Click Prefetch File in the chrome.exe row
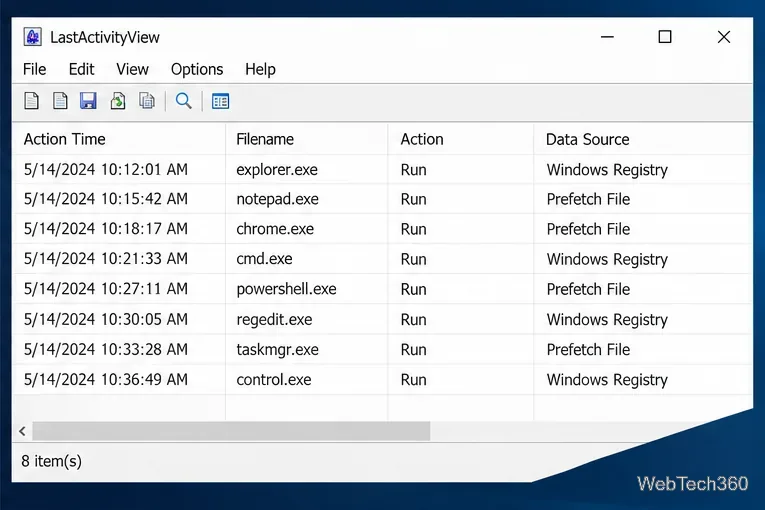765x510 pixels. coord(588,229)
